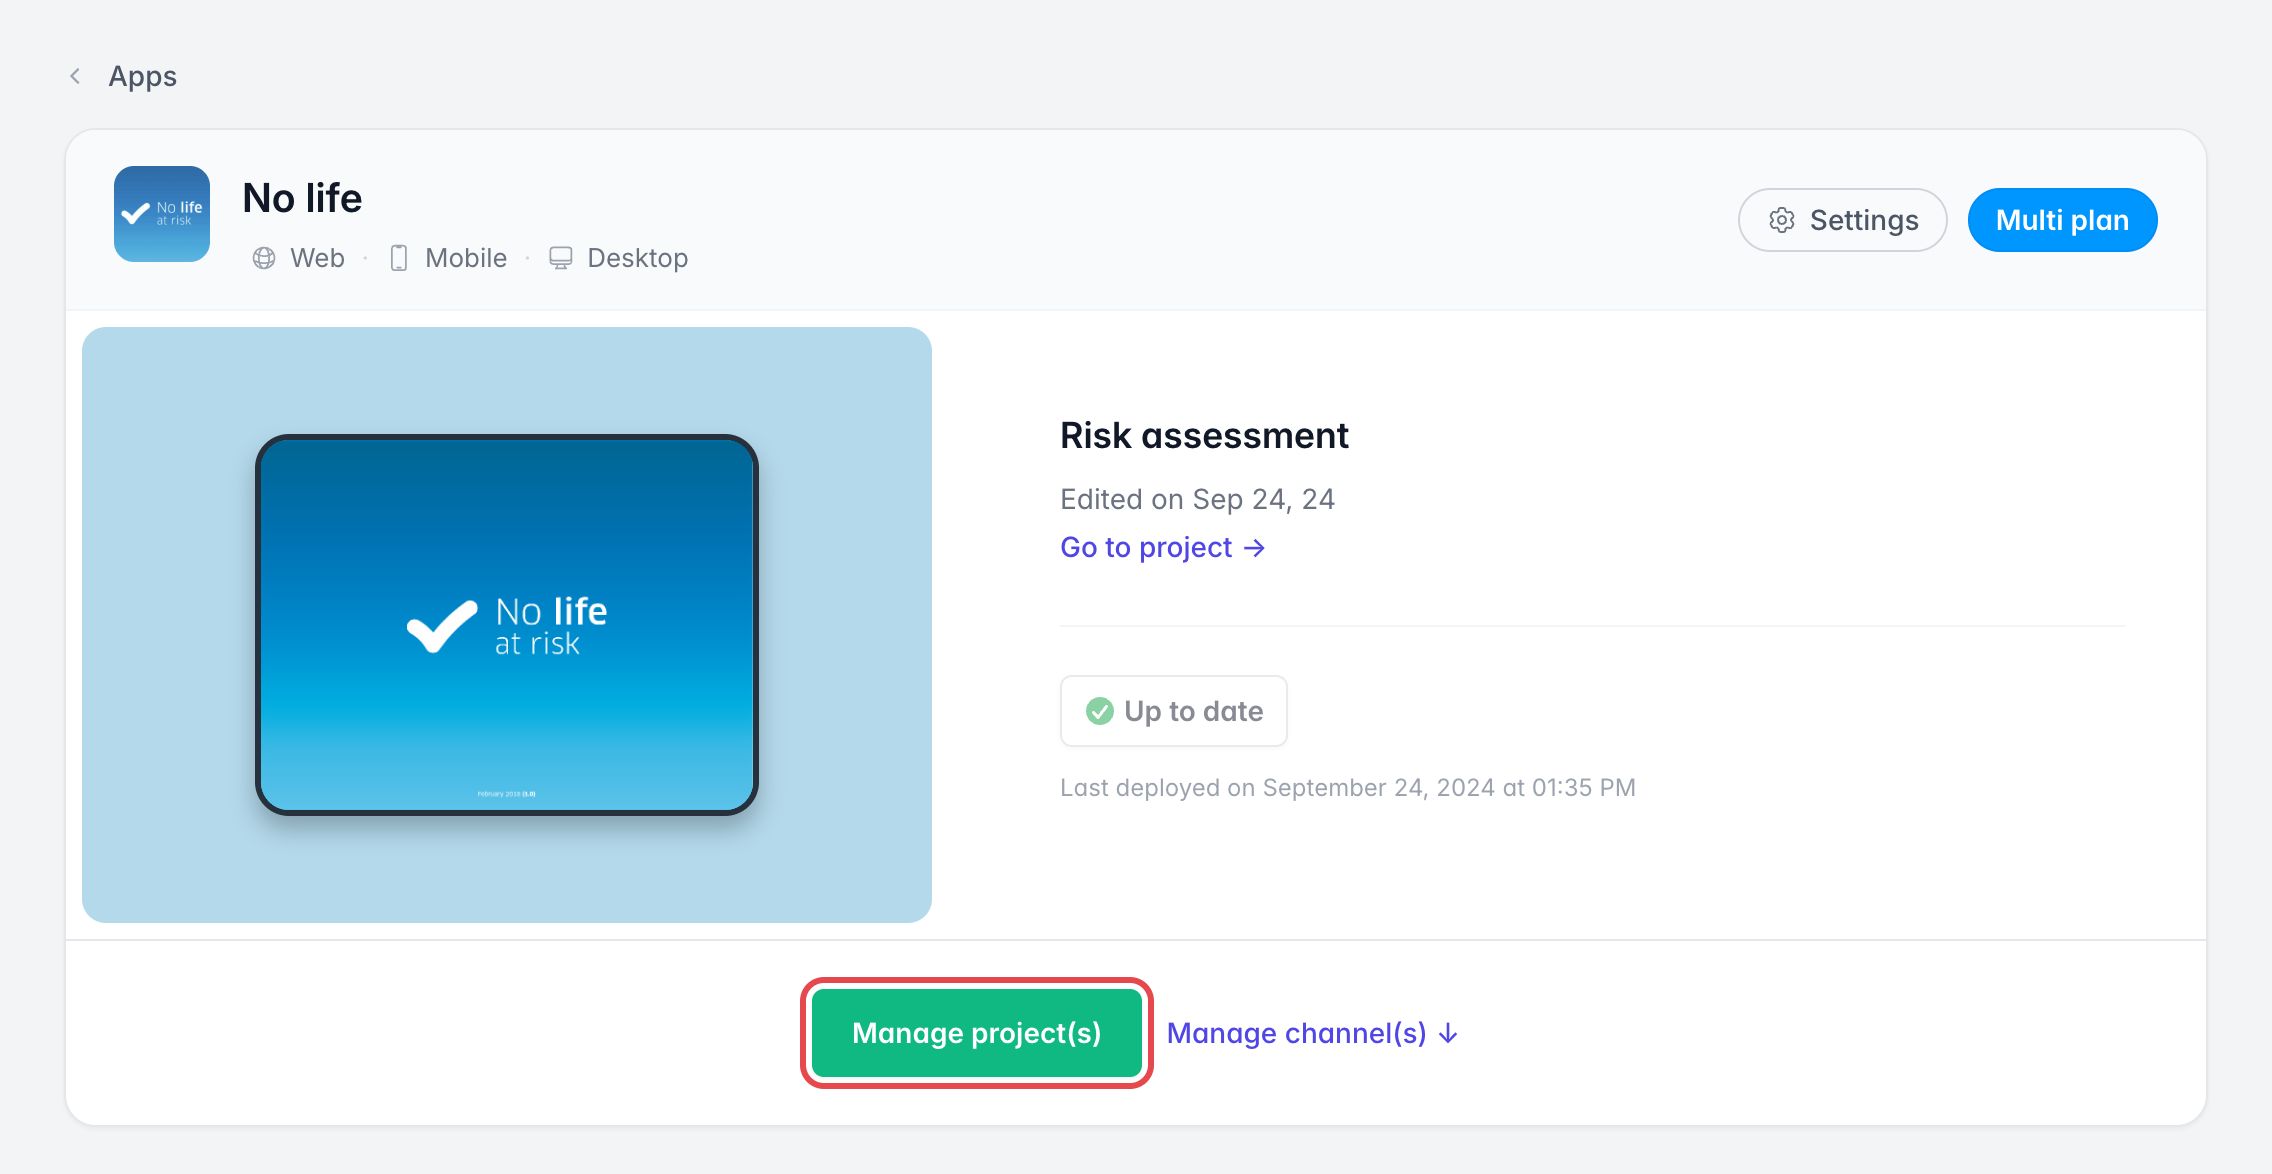Select the No life app title
2272x1174 pixels.
point(302,198)
